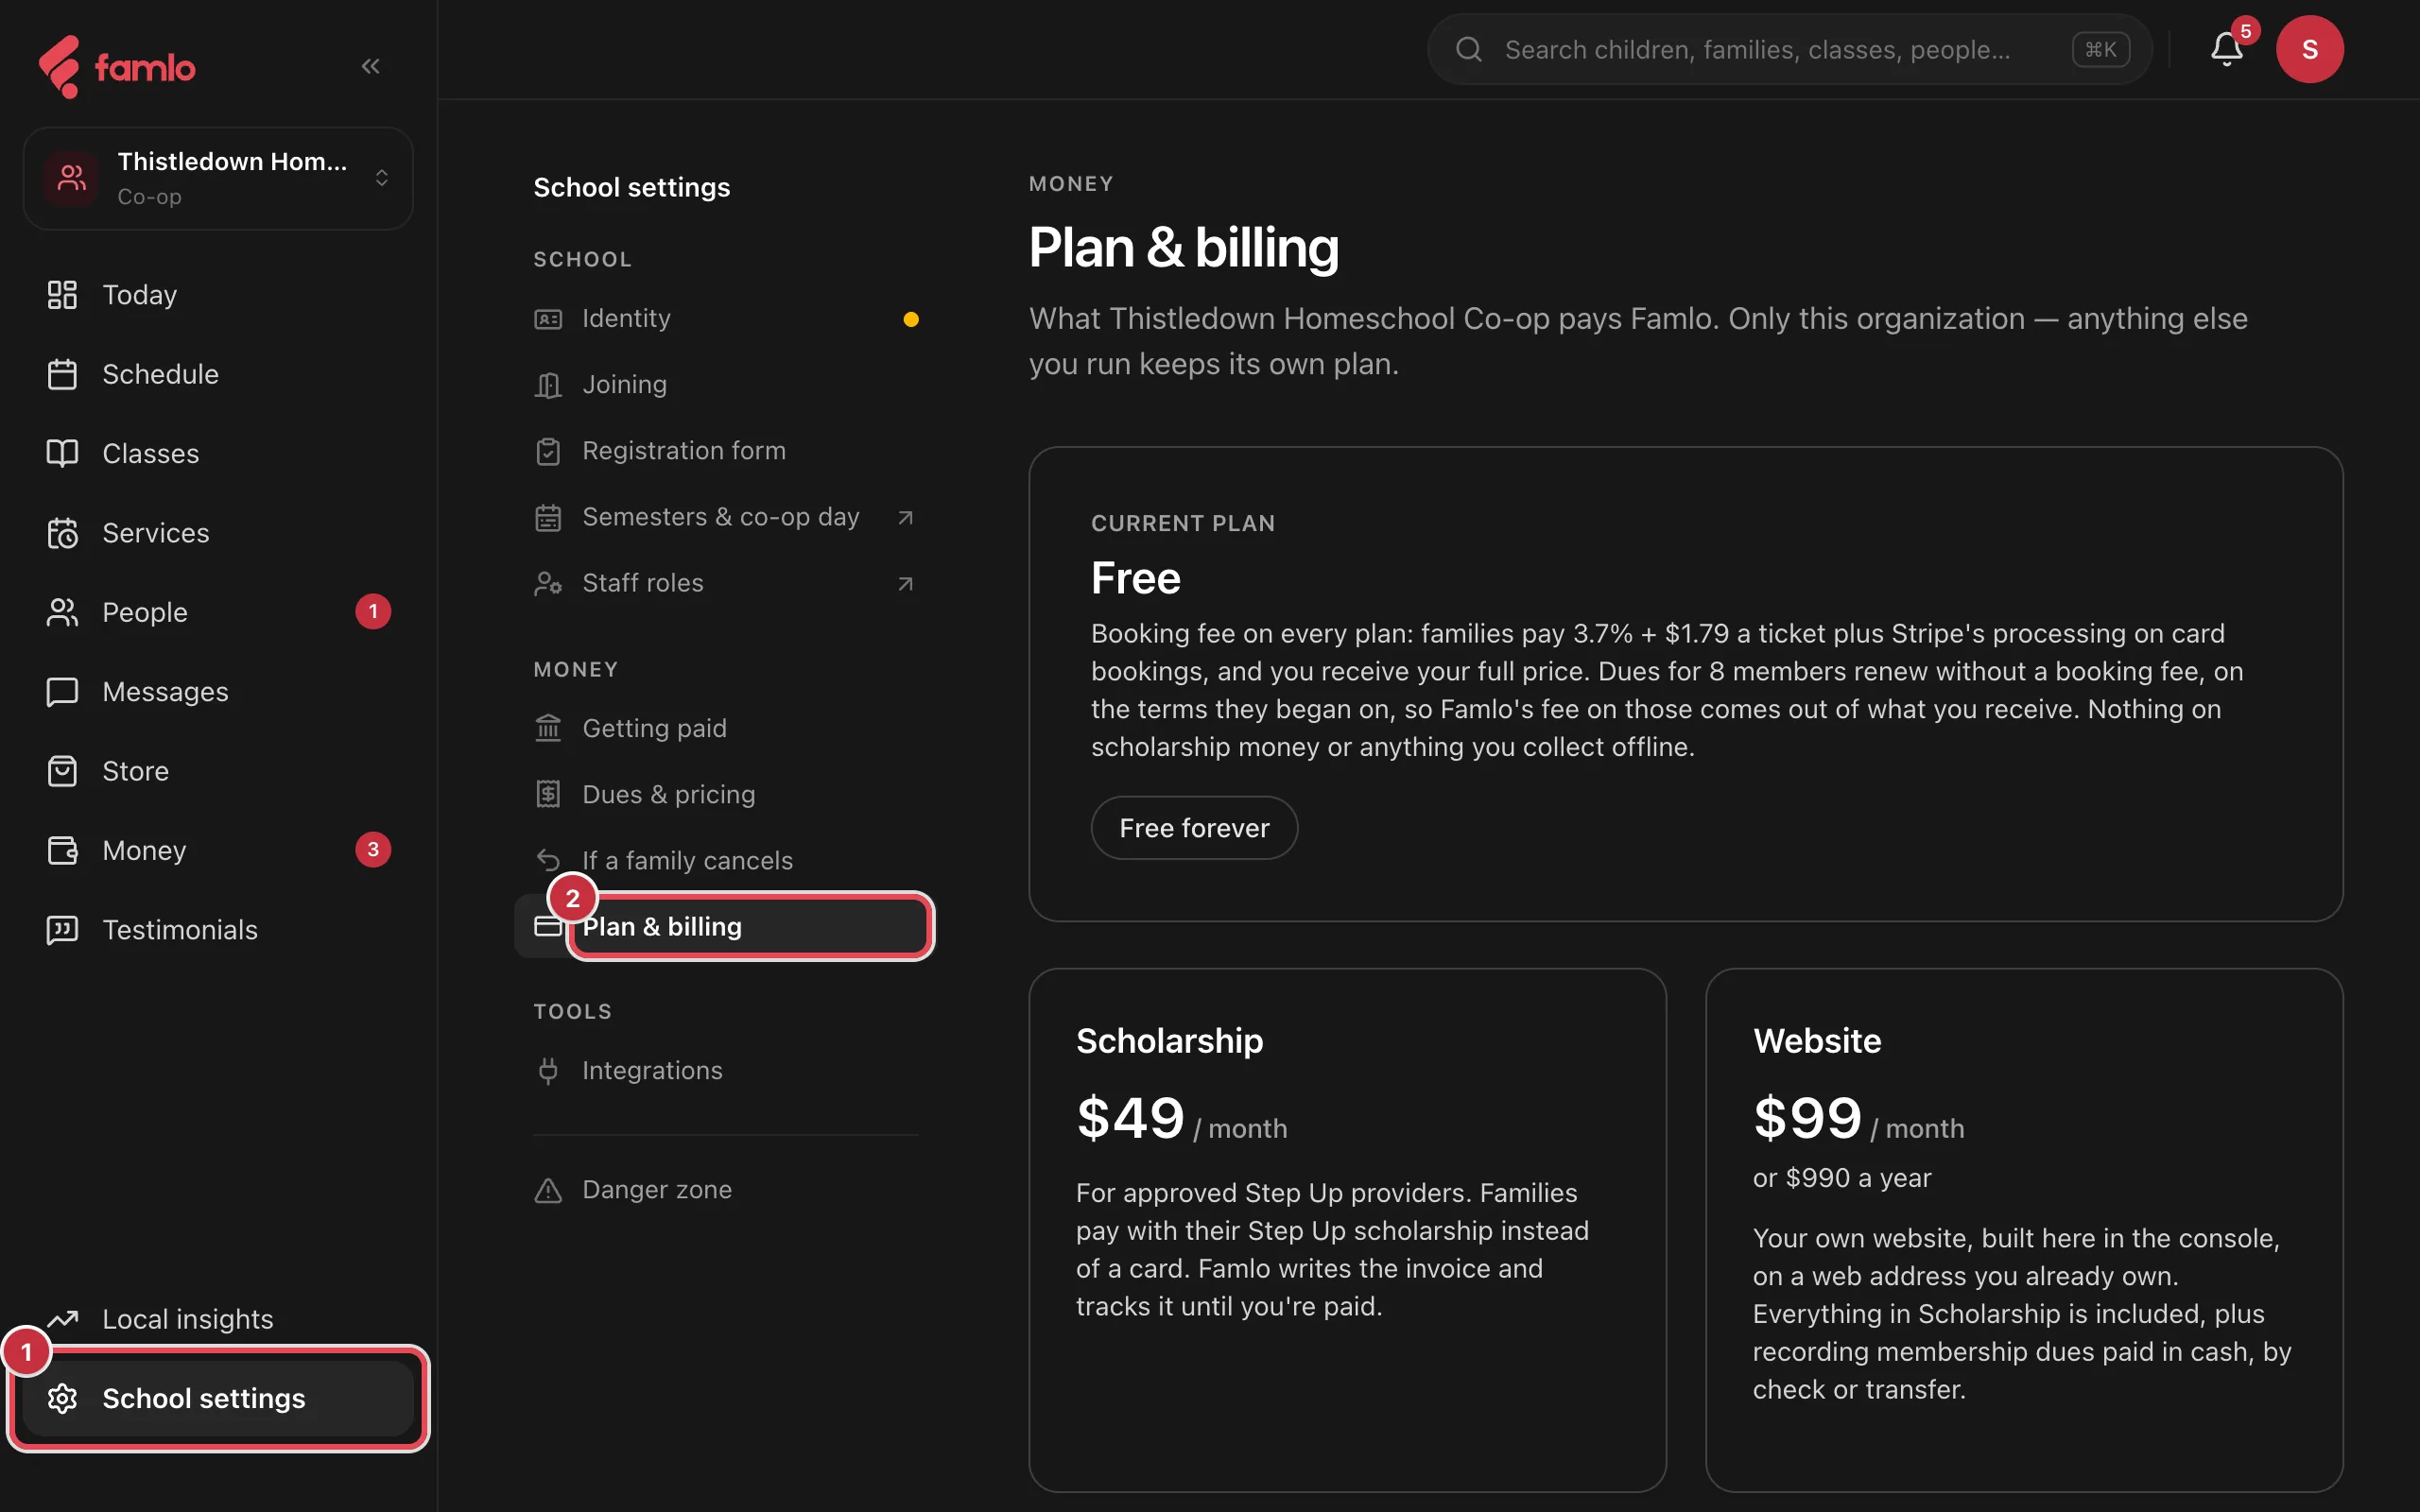2420x1512 pixels.
Task: Click the Testimonials quote icon
Action: [62, 930]
